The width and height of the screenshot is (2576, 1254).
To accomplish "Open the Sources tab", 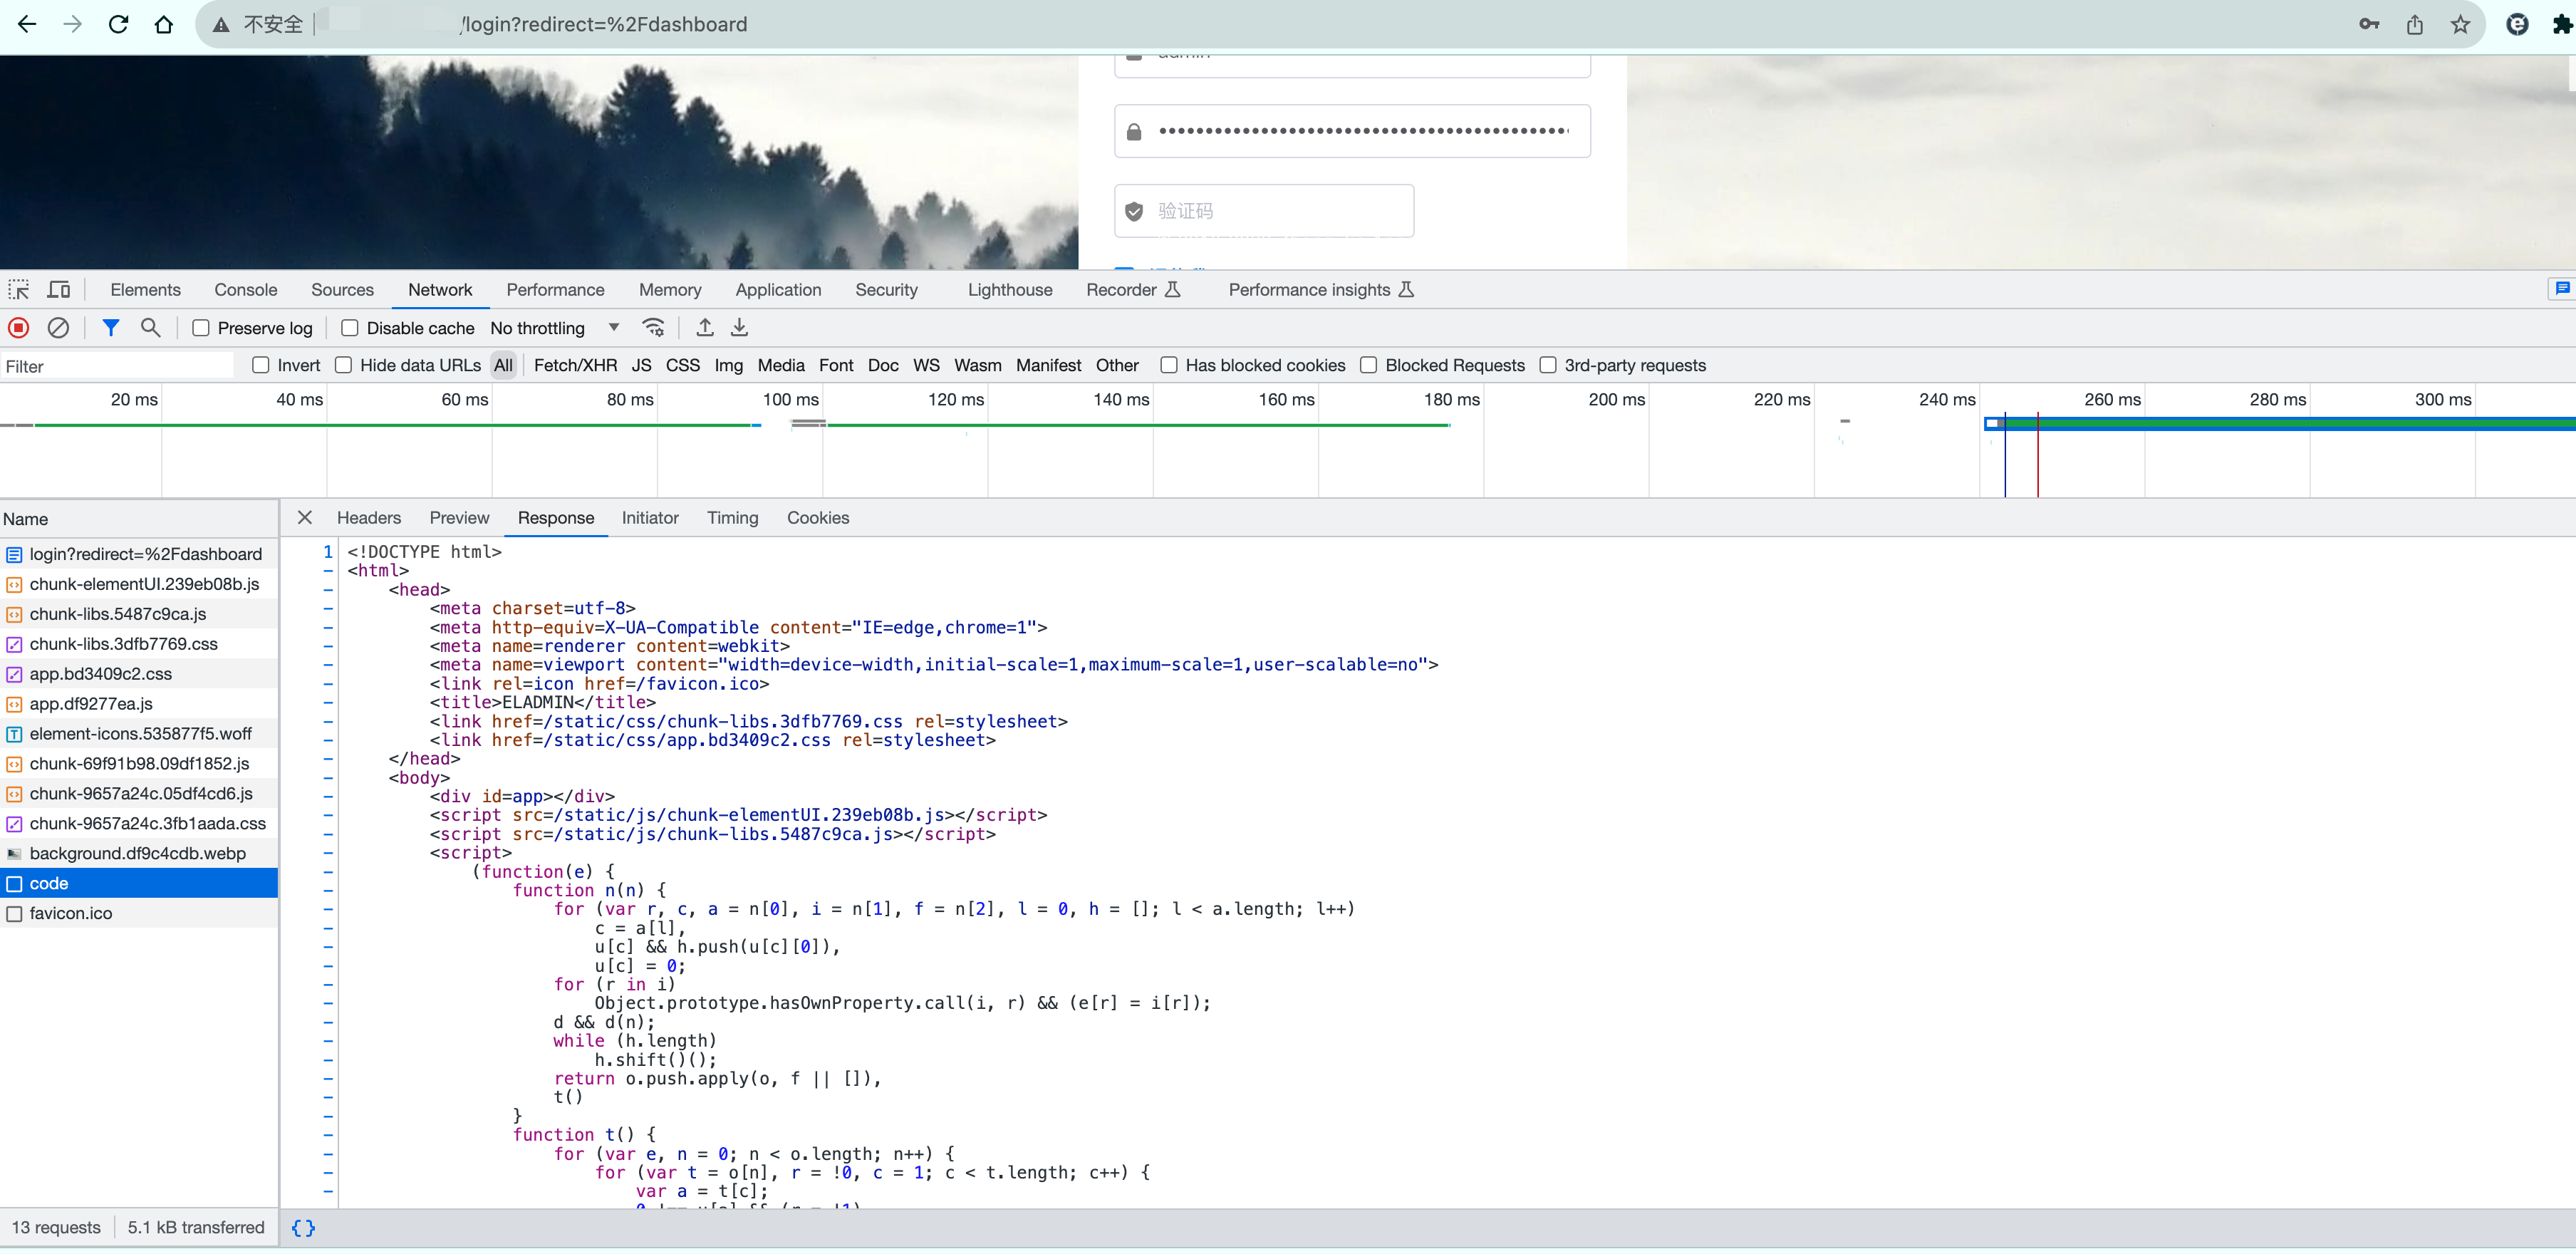I will (342, 290).
